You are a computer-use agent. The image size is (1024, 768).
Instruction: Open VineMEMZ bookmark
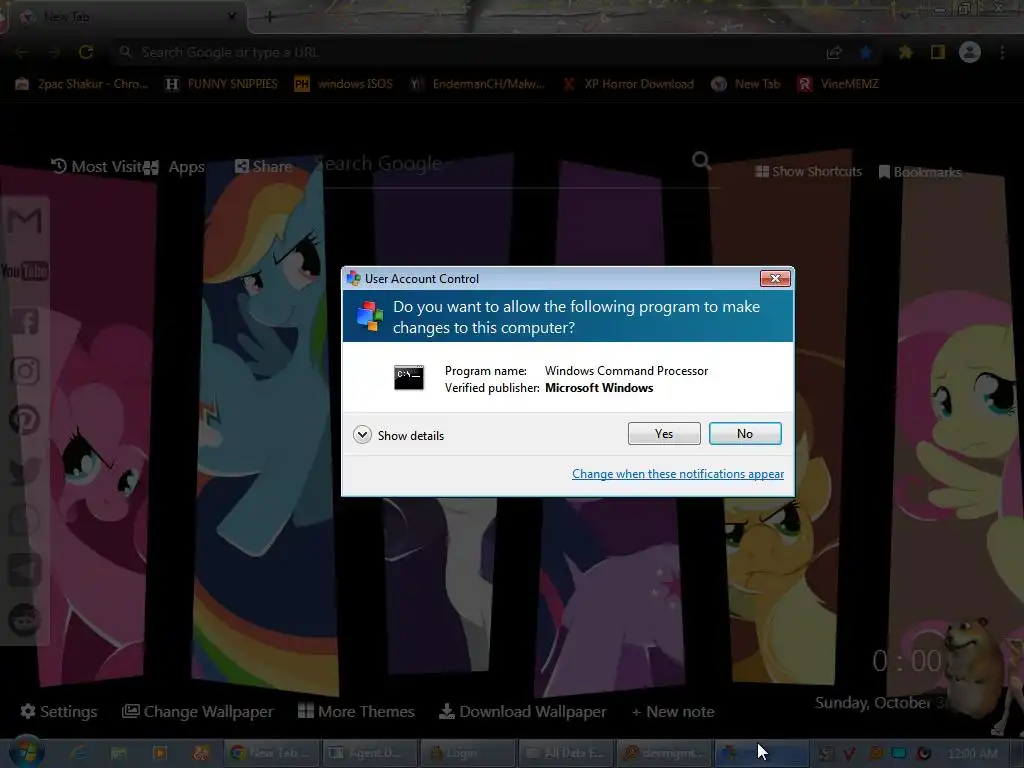(839, 84)
